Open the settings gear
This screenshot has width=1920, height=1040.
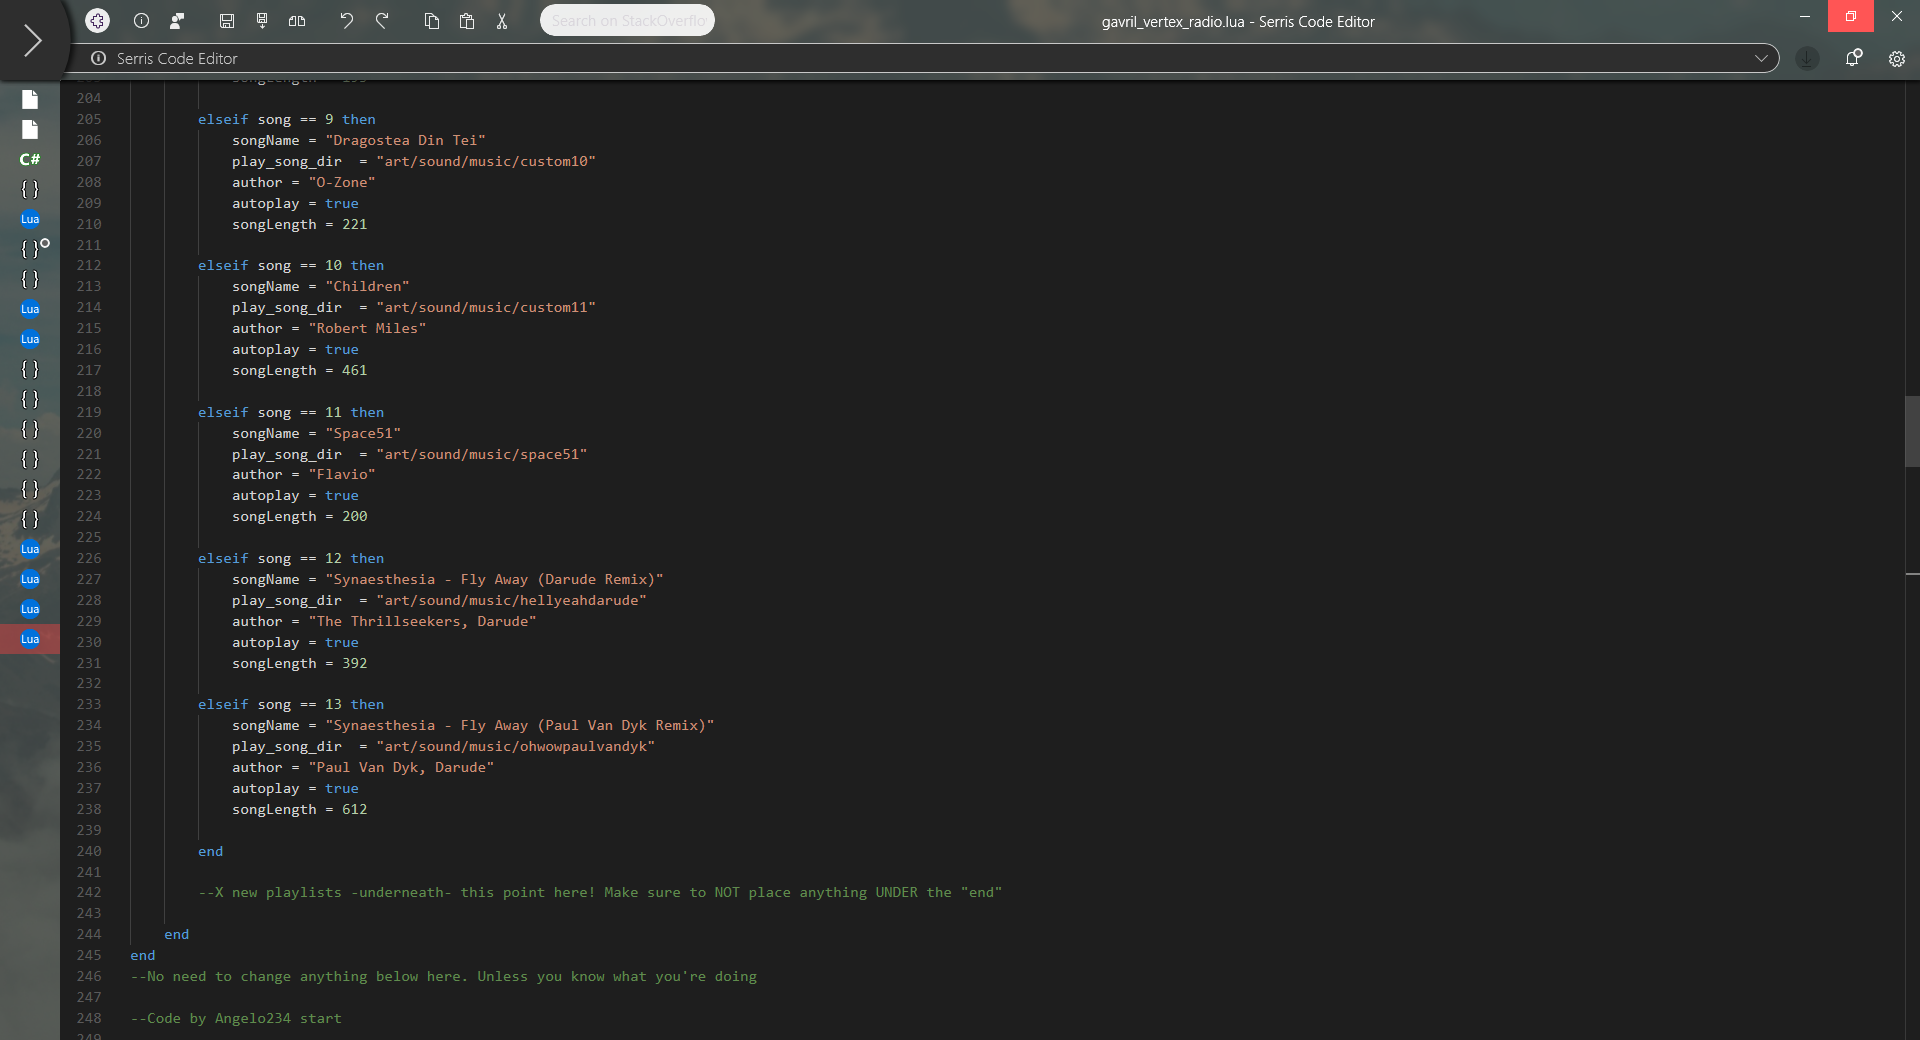click(x=1896, y=58)
